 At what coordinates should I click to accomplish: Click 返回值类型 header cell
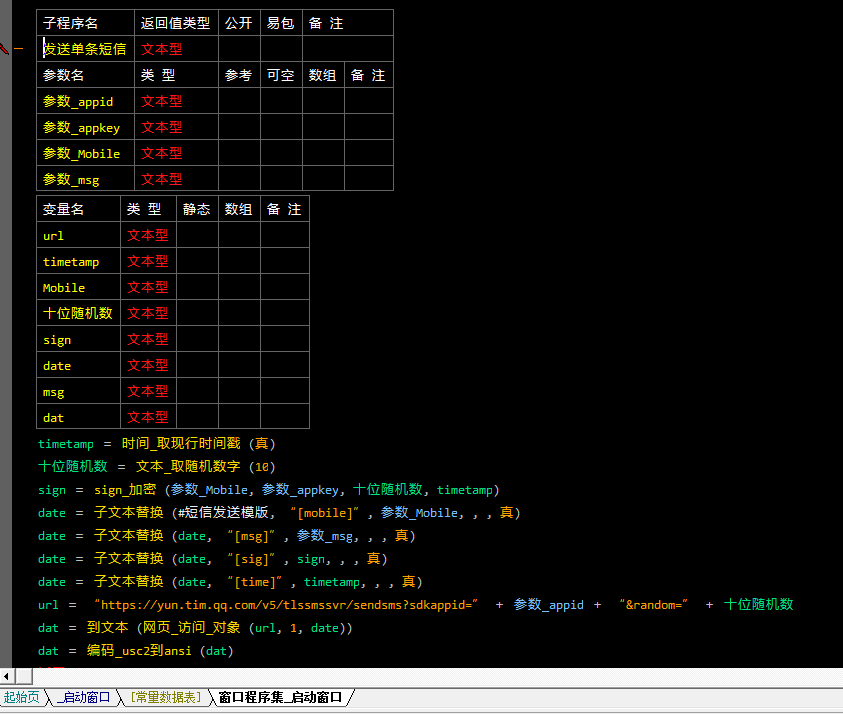coord(176,23)
